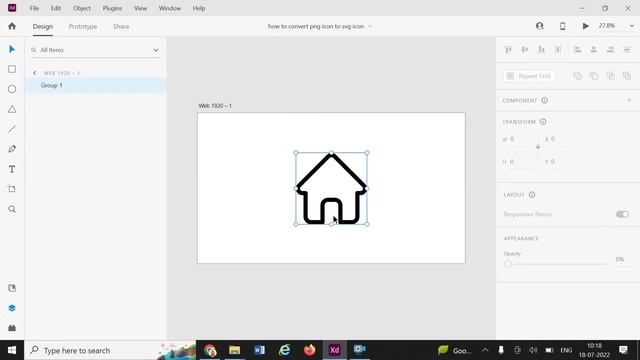Screen dimensions: 640x360
Task: Open the invite/user profile icon
Action: point(540,26)
